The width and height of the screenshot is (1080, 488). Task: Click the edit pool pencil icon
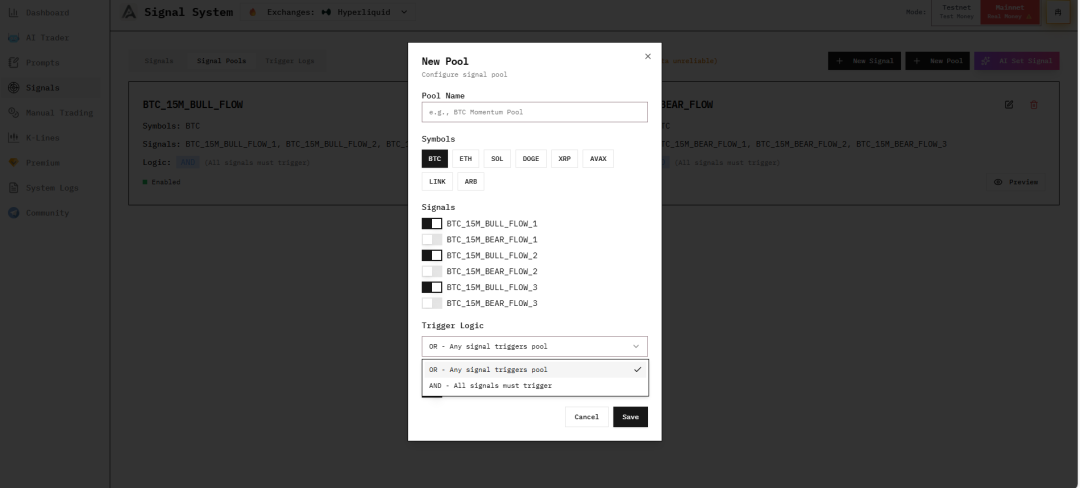pos(1009,105)
